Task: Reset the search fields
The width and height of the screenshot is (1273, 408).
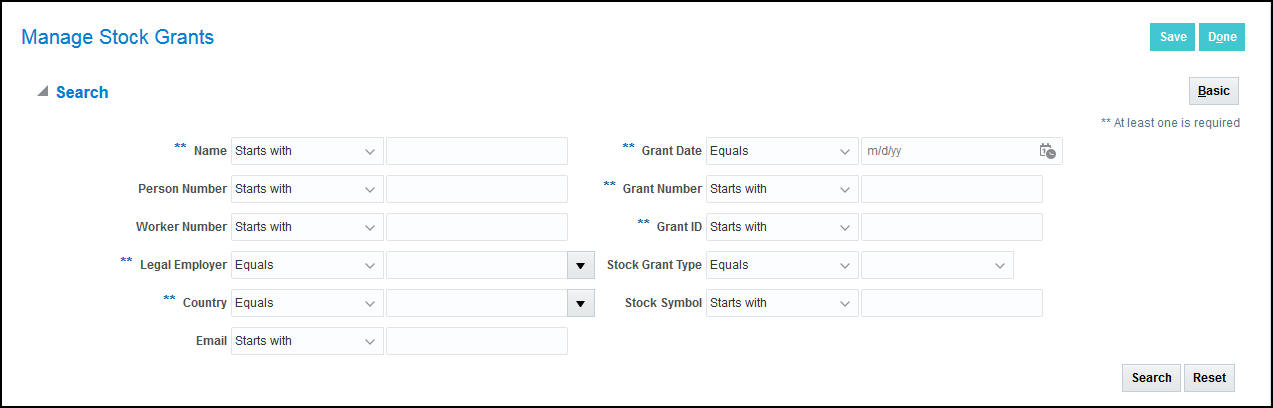Action: (1209, 378)
